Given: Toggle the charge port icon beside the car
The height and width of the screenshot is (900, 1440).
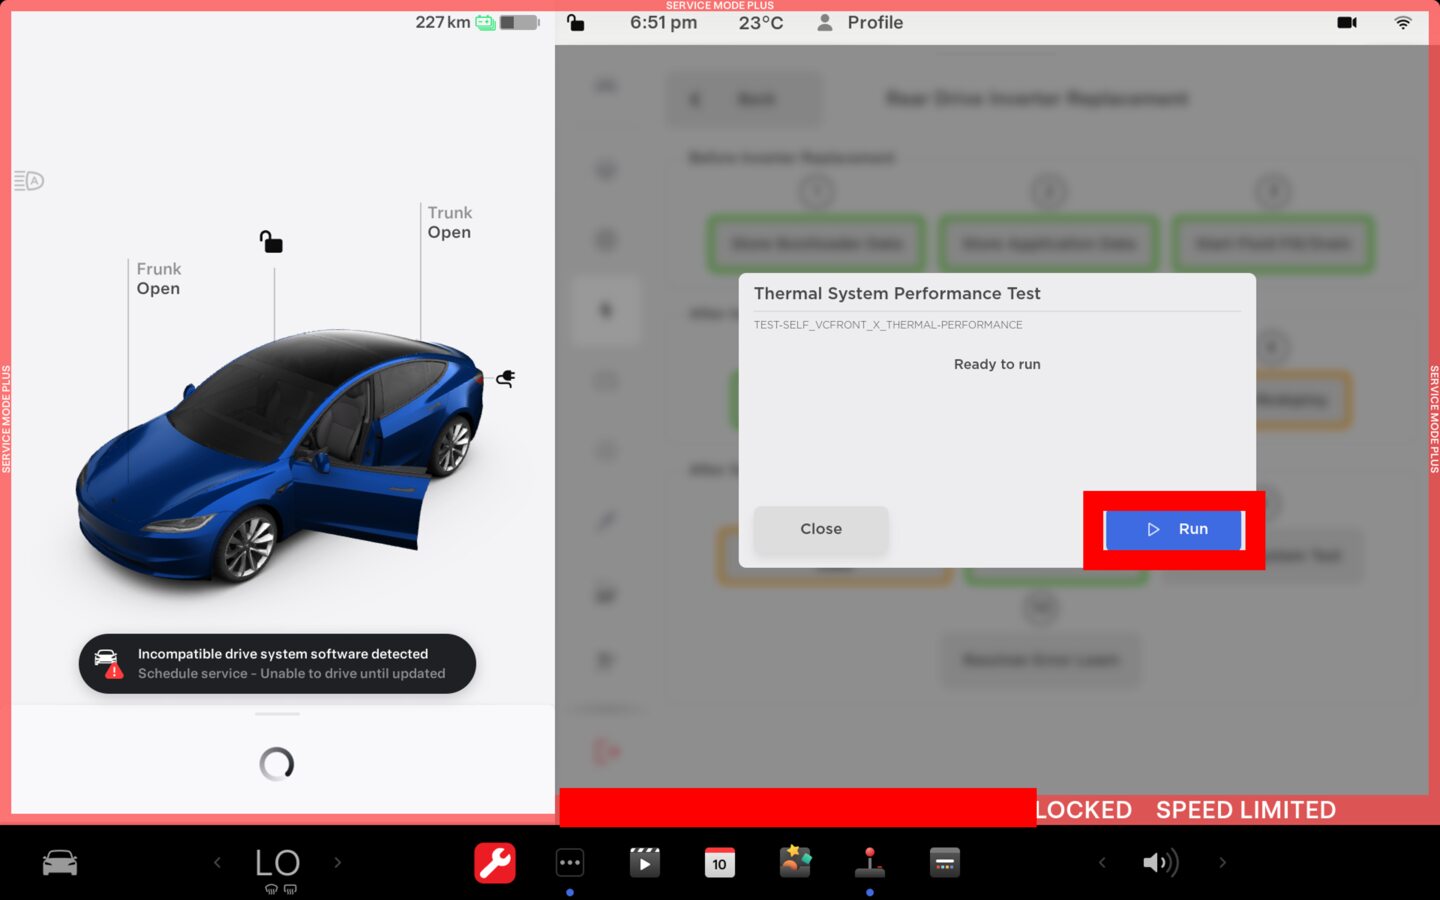Looking at the screenshot, I should coord(506,378).
